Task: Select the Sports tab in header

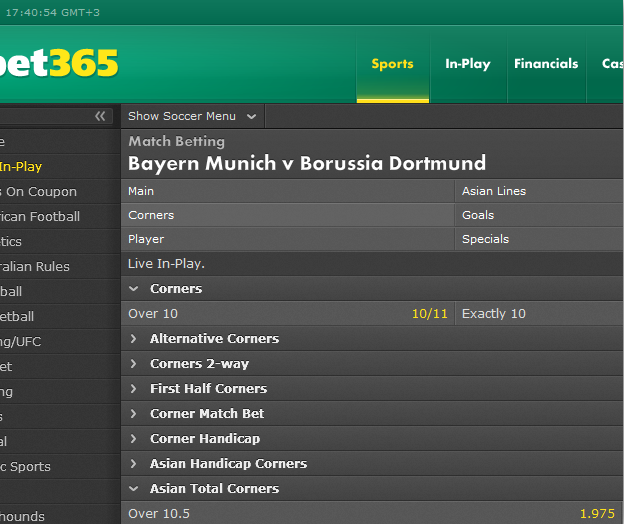Action: pos(392,64)
